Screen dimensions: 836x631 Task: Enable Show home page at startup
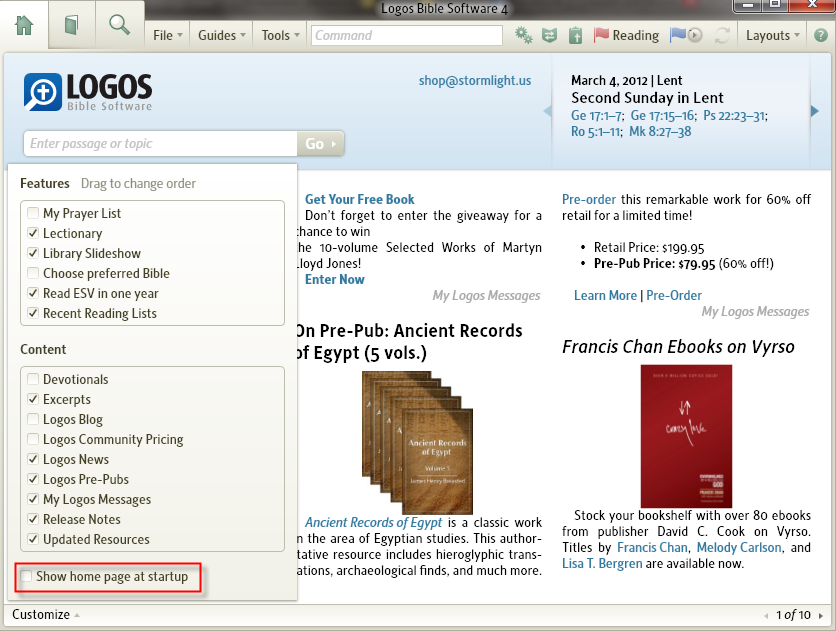click(x=26, y=576)
